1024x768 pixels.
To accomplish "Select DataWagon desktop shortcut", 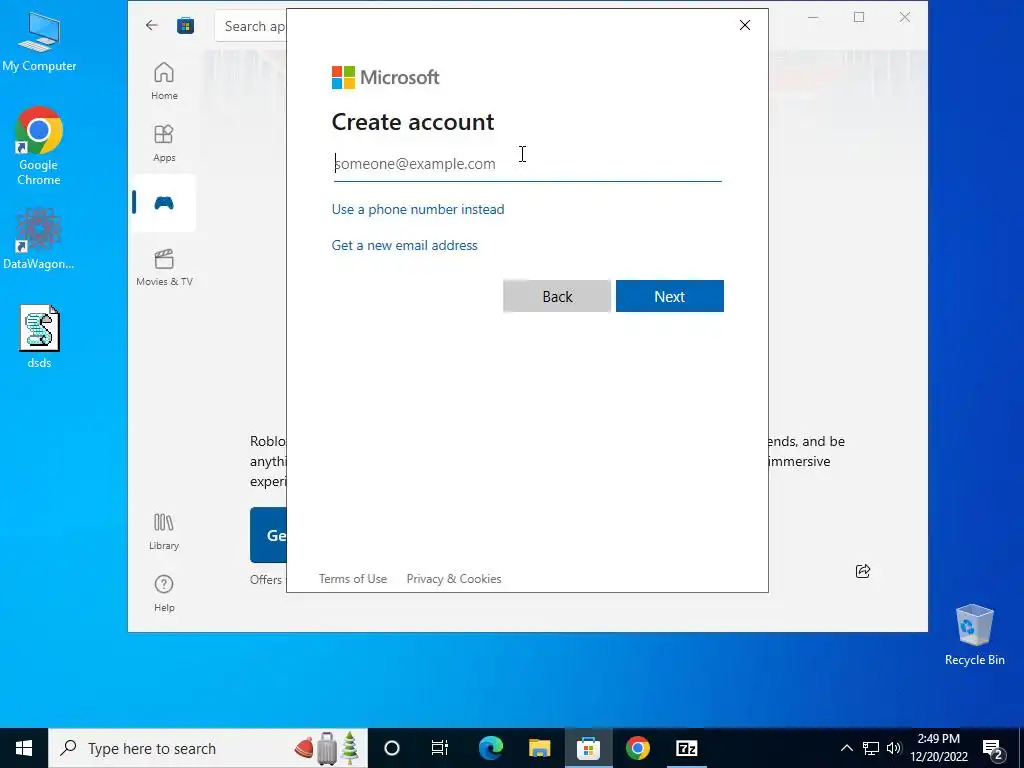I will click(x=39, y=238).
